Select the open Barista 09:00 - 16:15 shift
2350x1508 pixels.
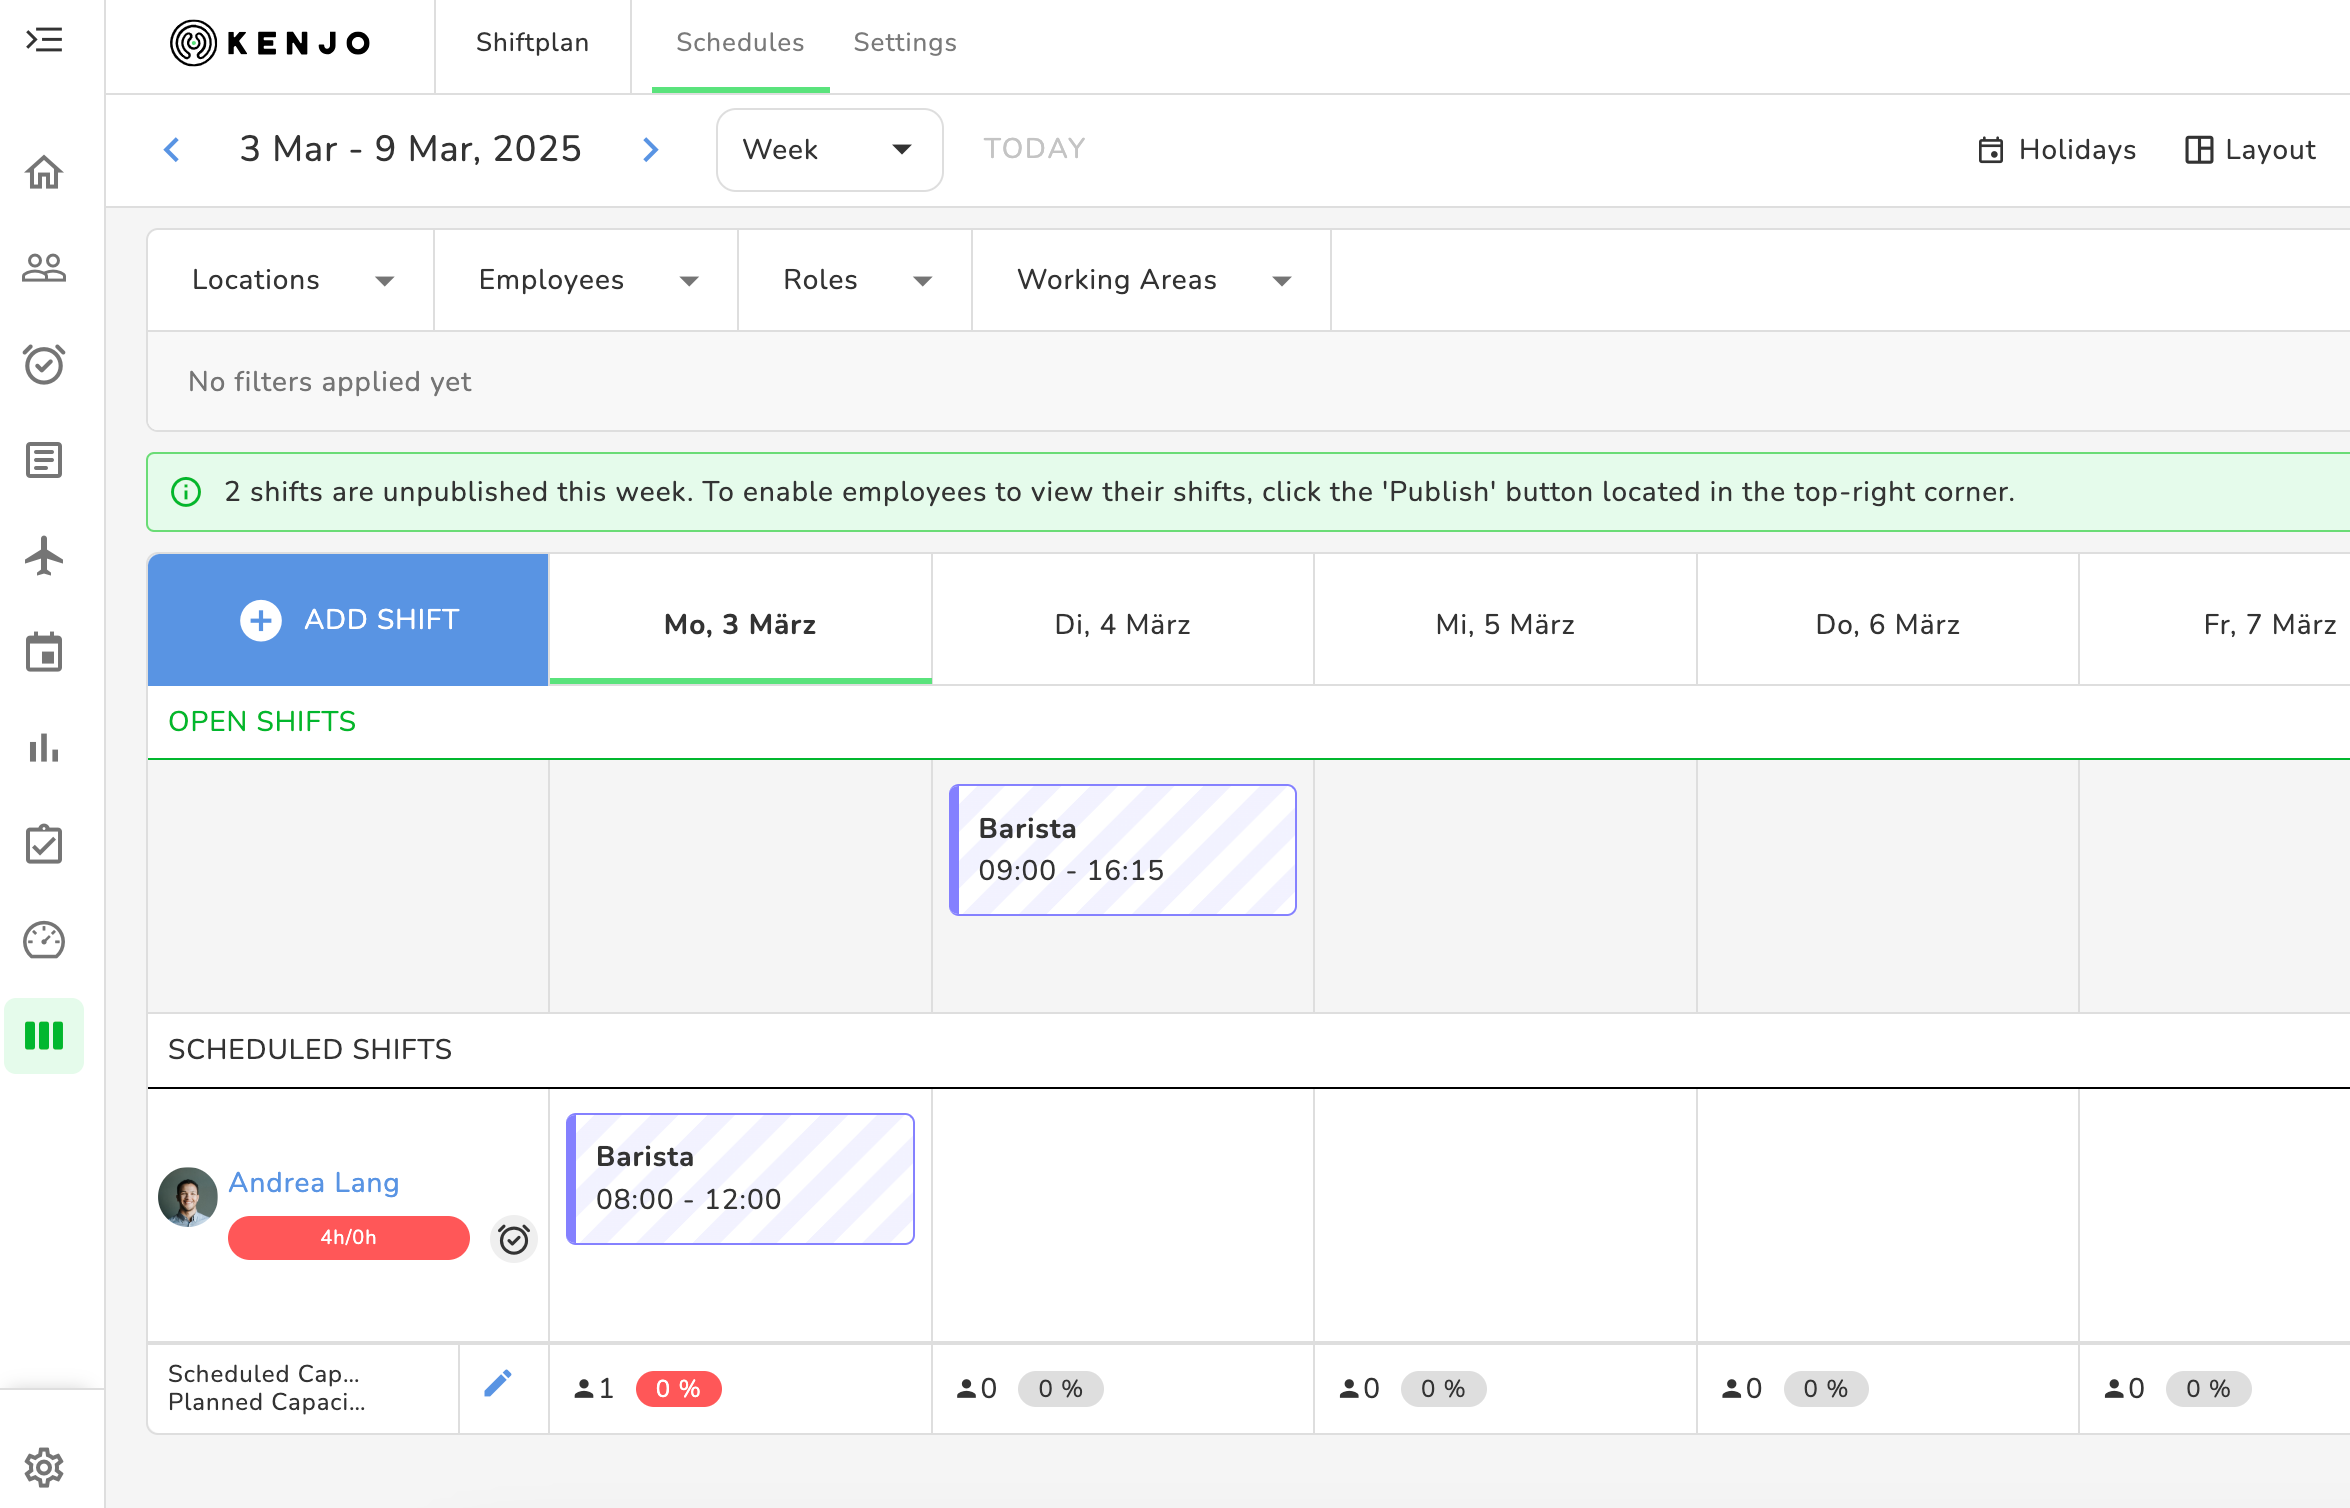click(1122, 850)
